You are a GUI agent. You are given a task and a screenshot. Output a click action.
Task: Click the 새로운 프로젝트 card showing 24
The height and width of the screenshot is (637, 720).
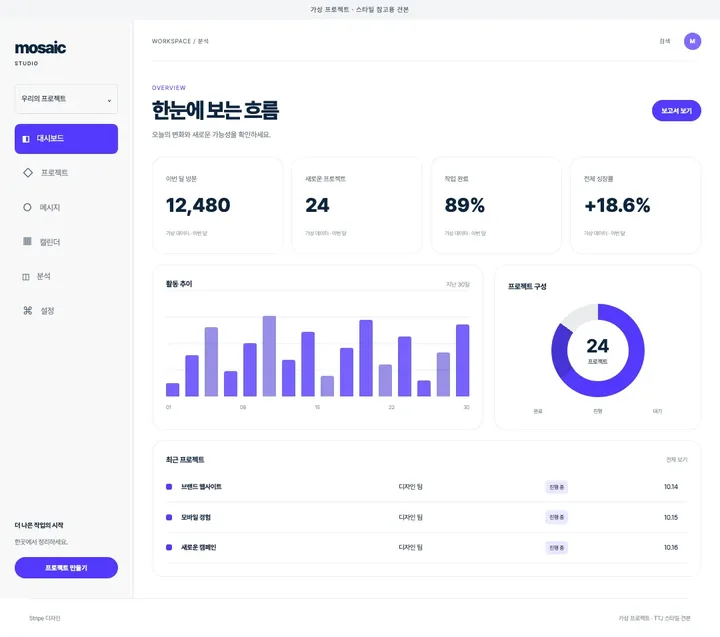[357, 205]
